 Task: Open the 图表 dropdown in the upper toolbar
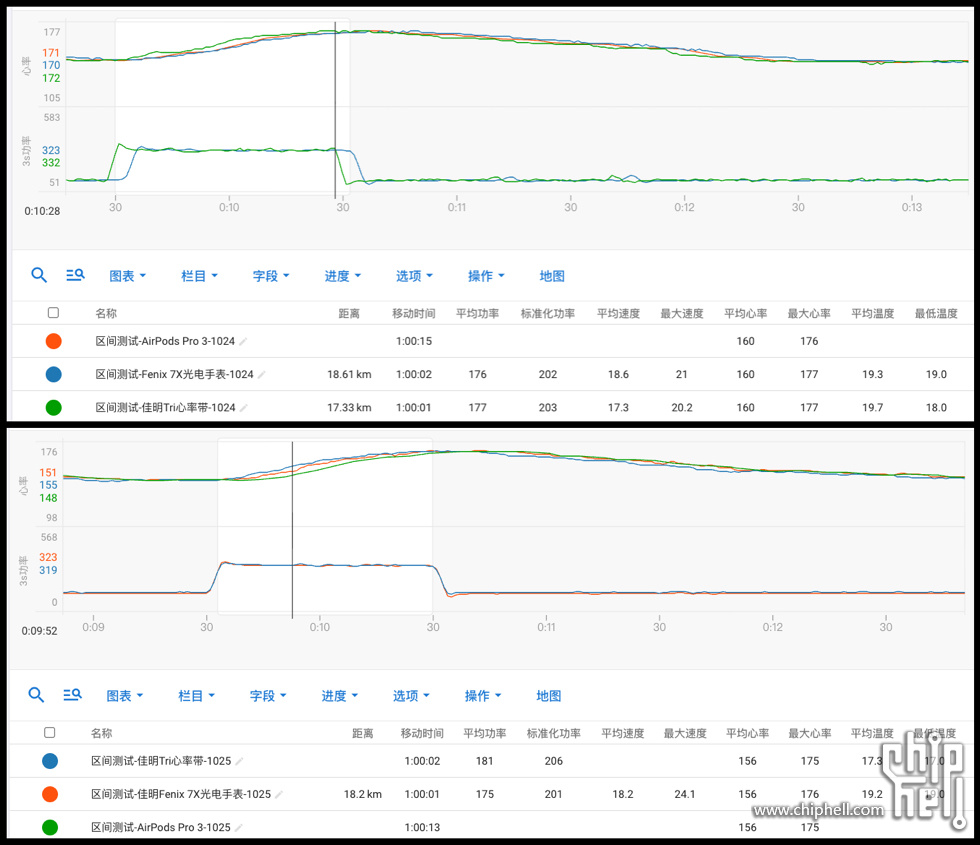tap(128, 276)
